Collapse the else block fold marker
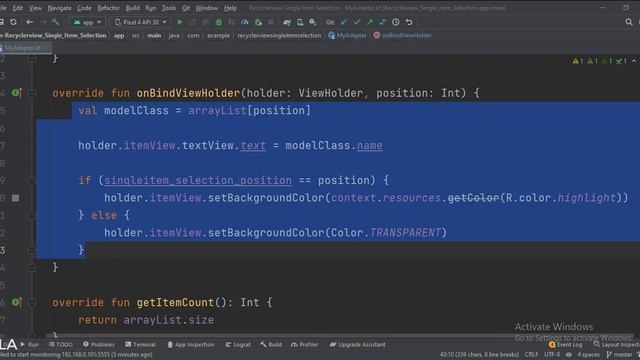Viewport: 640px width, 360px height. (32, 216)
